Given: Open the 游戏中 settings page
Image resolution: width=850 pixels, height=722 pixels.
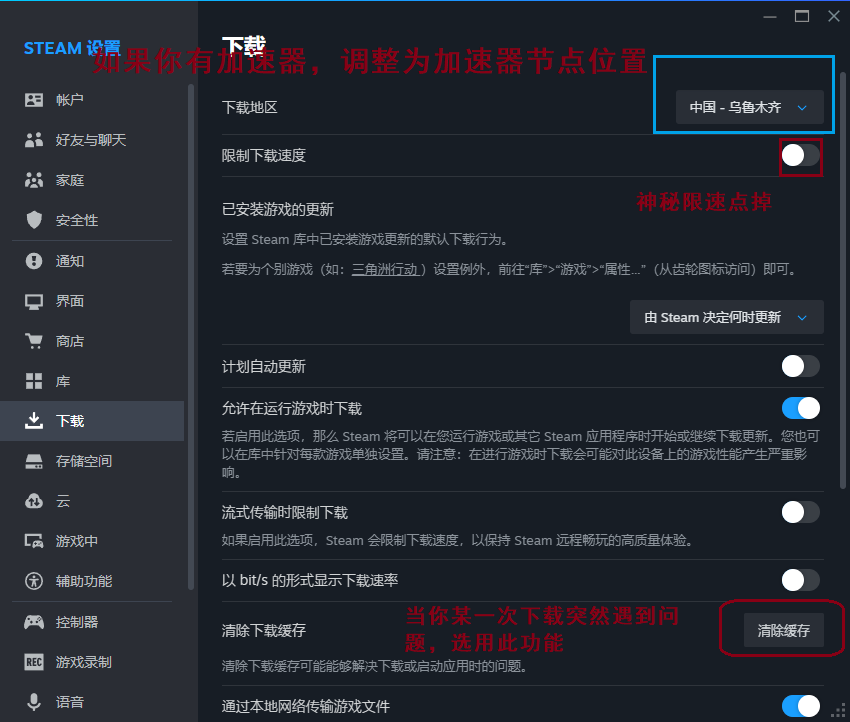Looking at the screenshot, I should [92, 541].
